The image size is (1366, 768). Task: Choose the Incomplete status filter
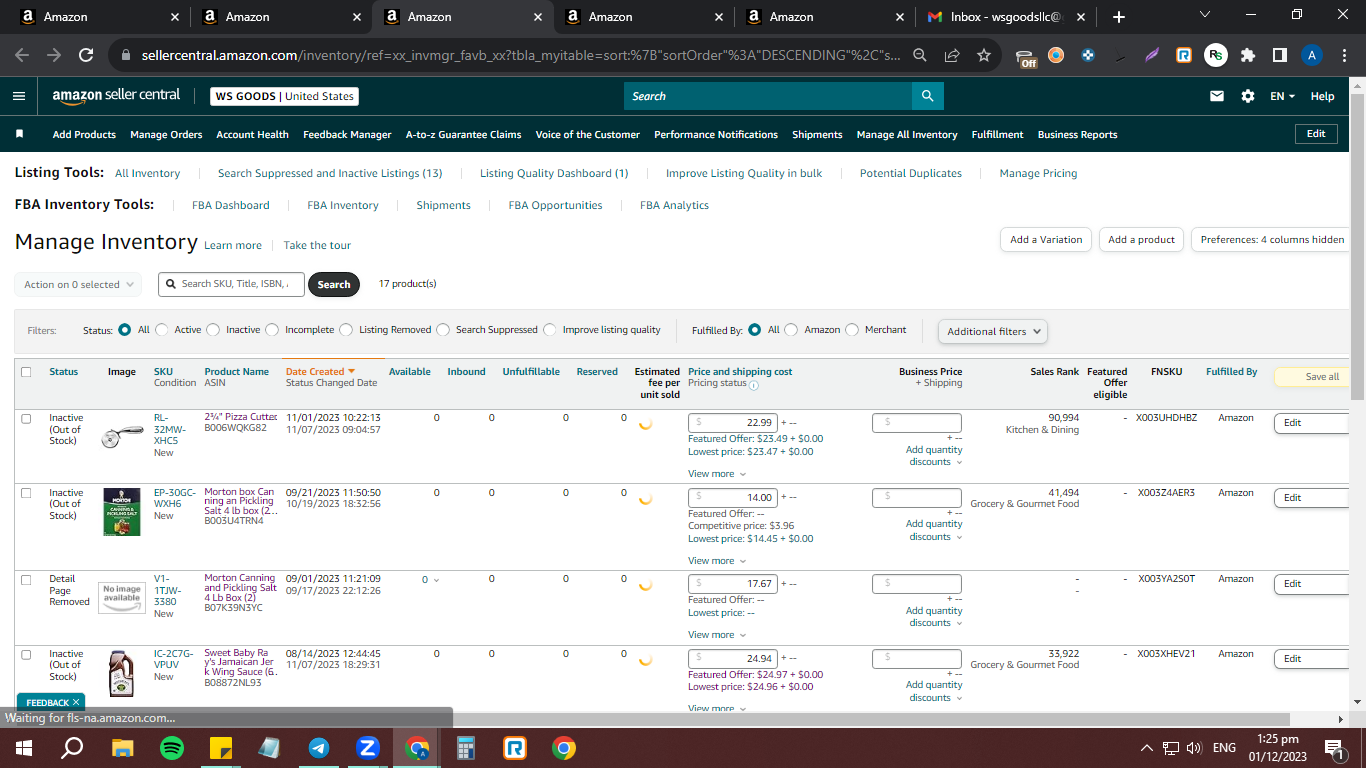click(x=273, y=329)
